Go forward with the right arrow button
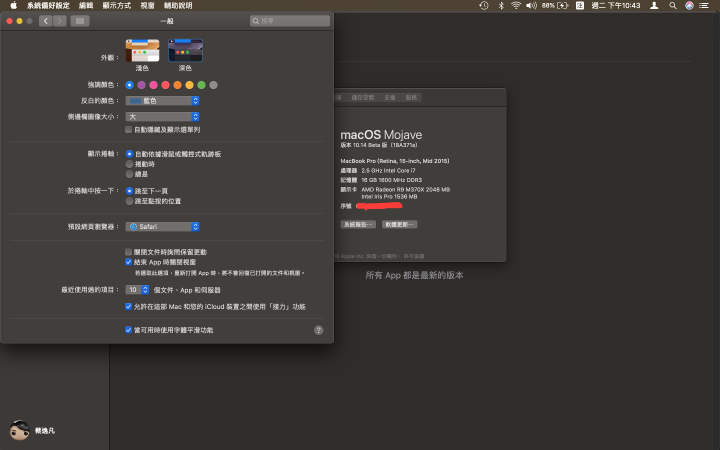The width and height of the screenshot is (720, 450). (x=60, y=21)
